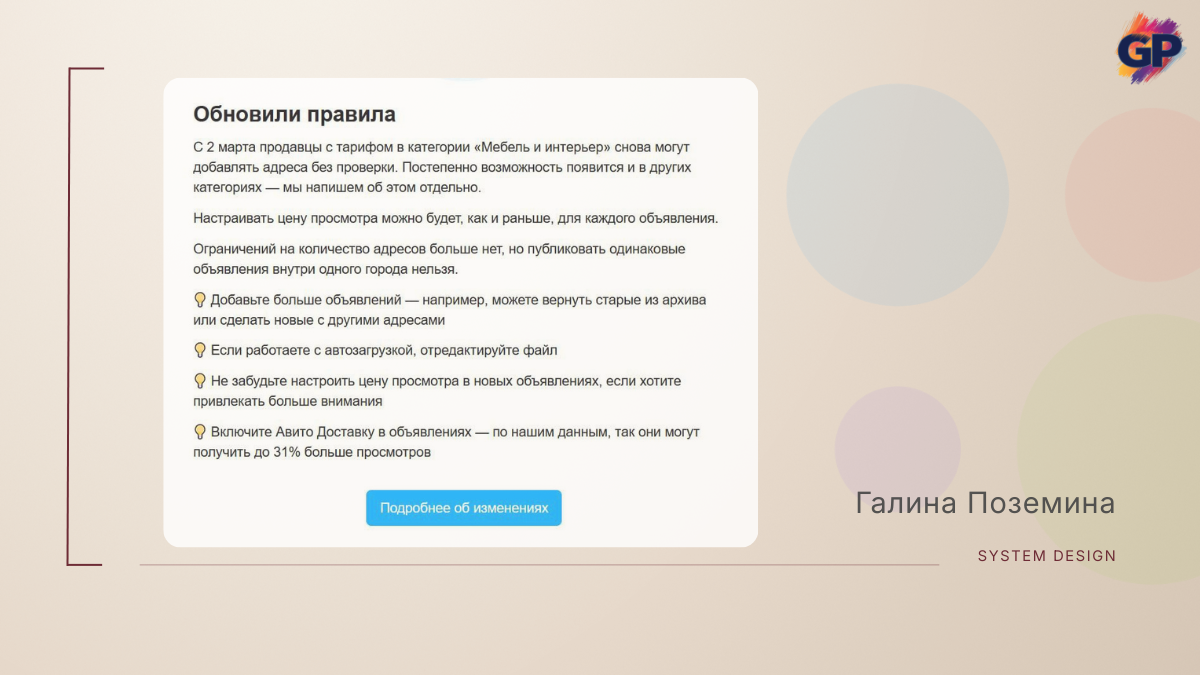Click the text "Галина Поземина"
Image resolution: width=1200 pixels, height=675 pixels.
pos(985,503)
